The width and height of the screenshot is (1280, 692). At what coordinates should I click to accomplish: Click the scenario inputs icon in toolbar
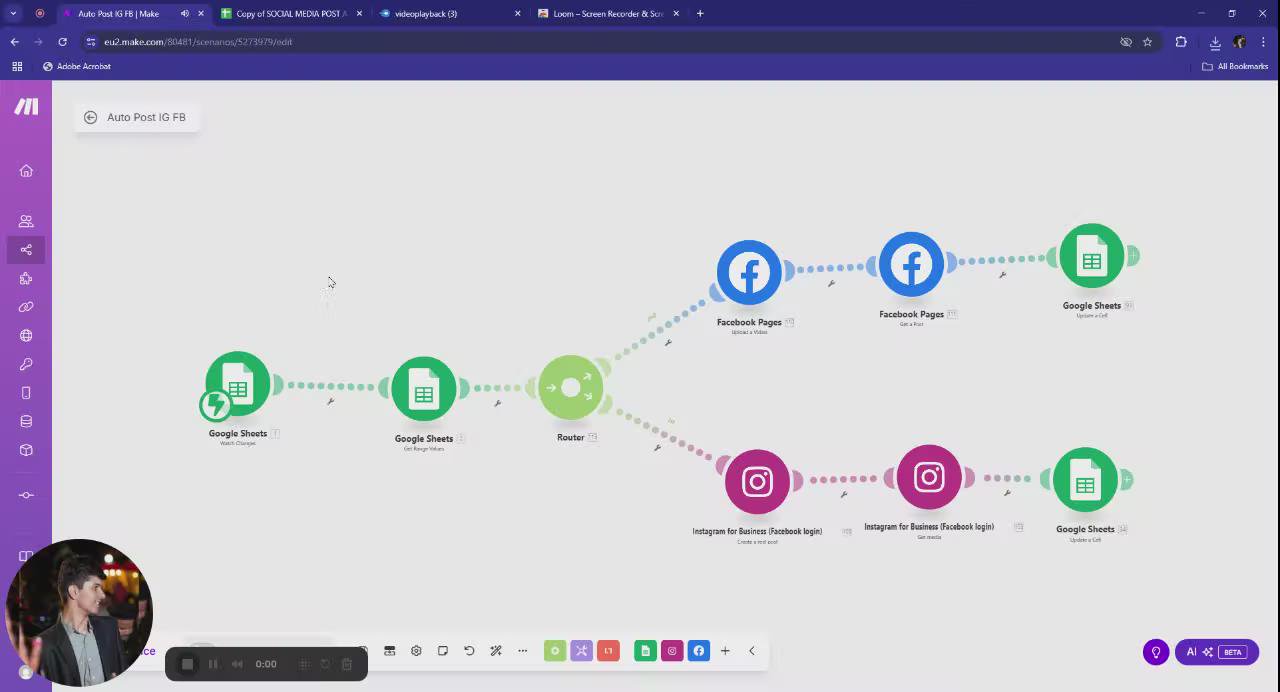click(x=390, y=651)
